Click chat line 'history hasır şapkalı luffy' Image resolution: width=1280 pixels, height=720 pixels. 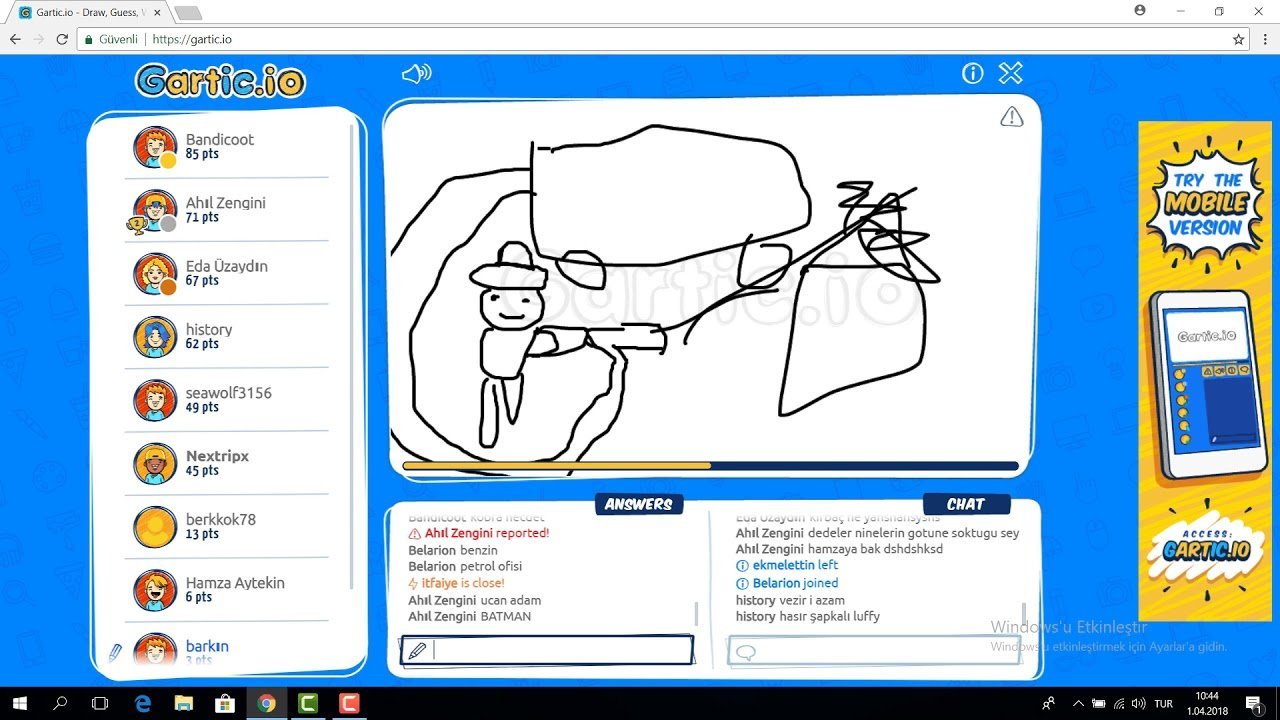pyautogui.click(x=808, y=617)
